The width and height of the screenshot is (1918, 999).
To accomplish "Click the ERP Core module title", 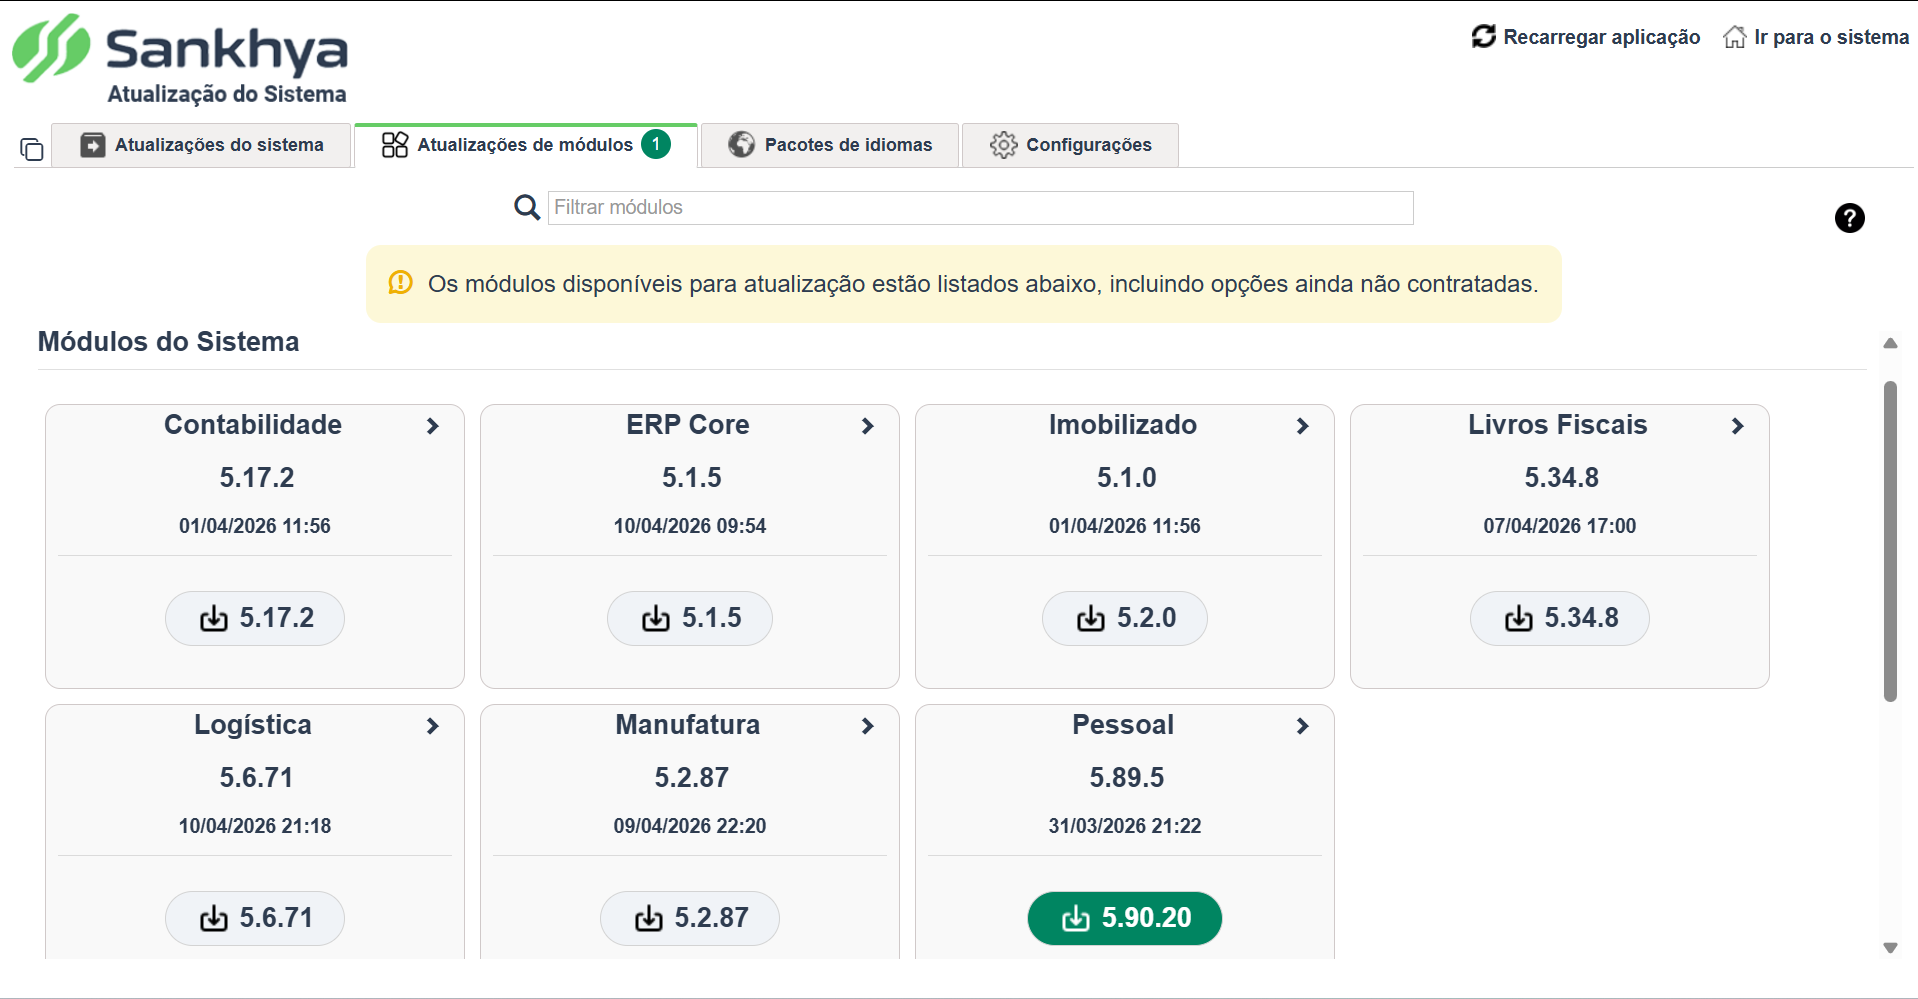I will pos(688,425).
